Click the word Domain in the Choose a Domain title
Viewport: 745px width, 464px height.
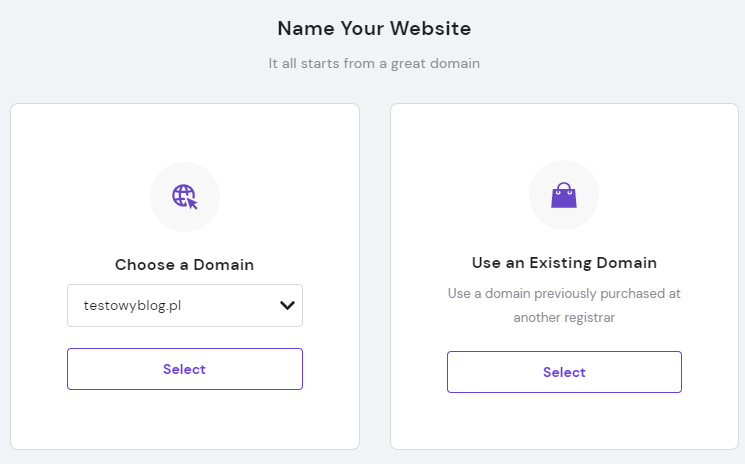click(x=223, y=265)
